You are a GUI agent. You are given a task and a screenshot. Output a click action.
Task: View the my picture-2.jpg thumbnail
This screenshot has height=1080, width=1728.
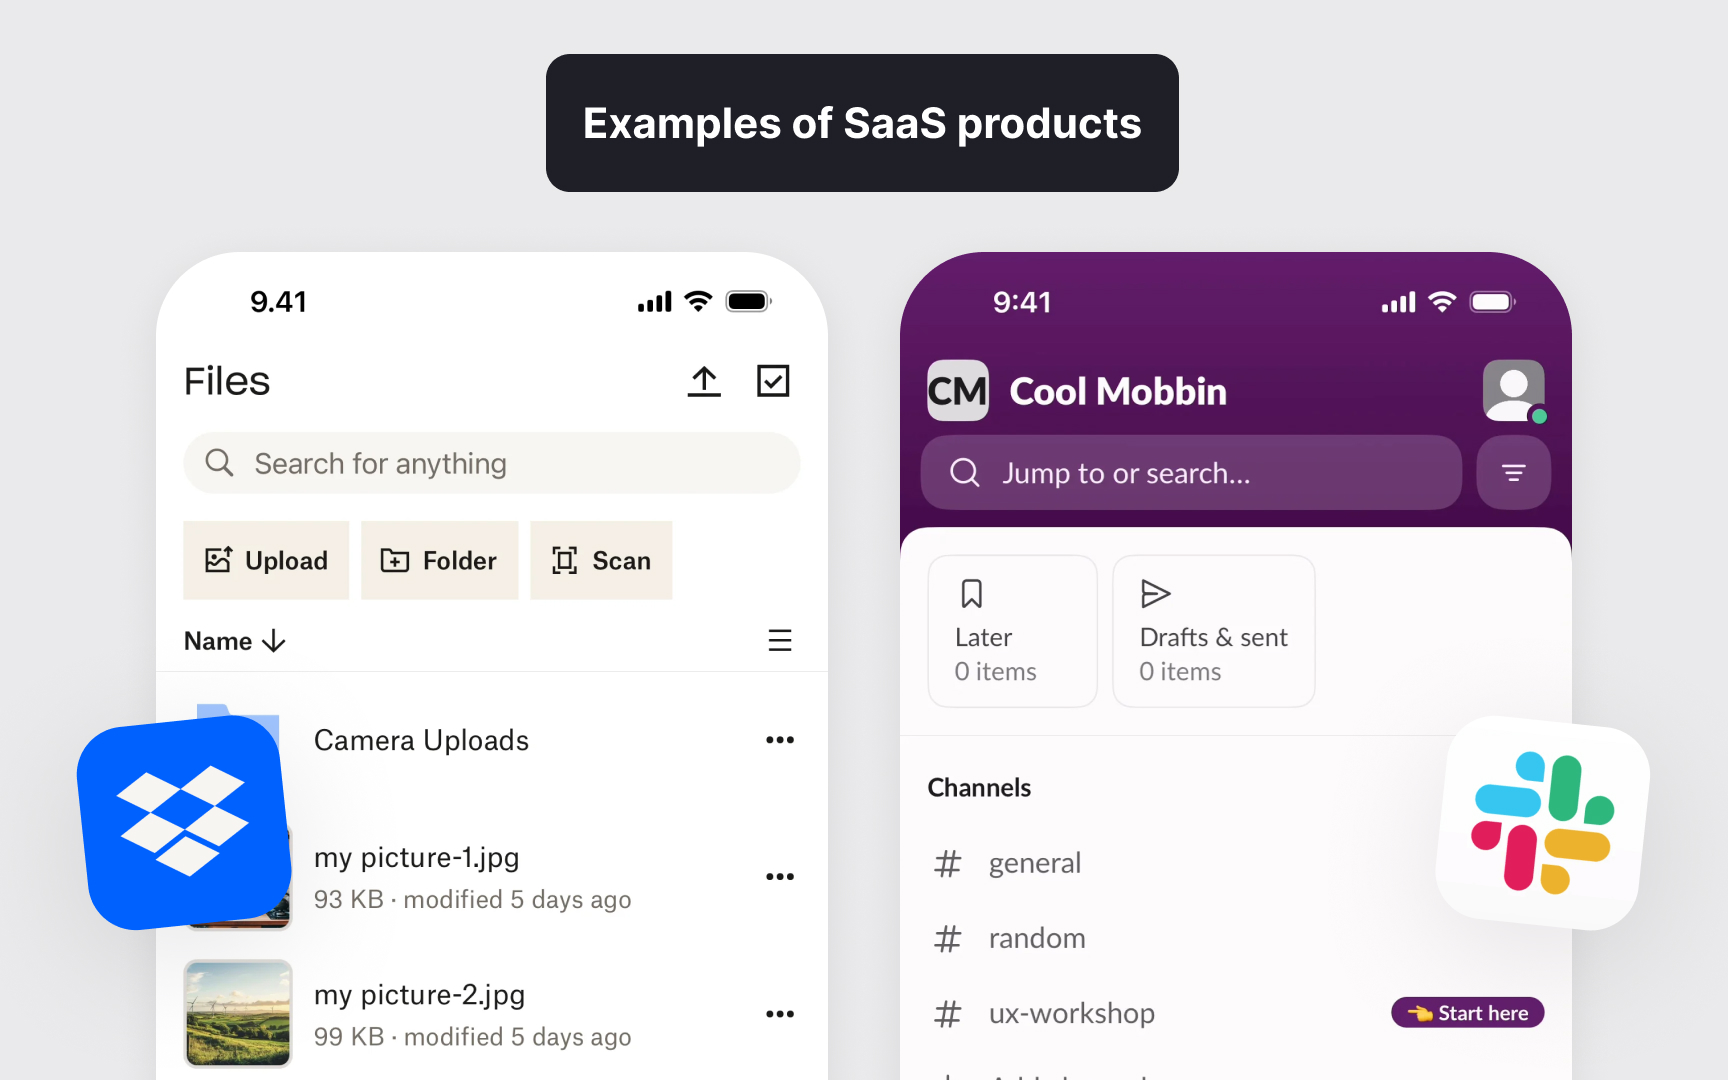tap(237, 1013)
